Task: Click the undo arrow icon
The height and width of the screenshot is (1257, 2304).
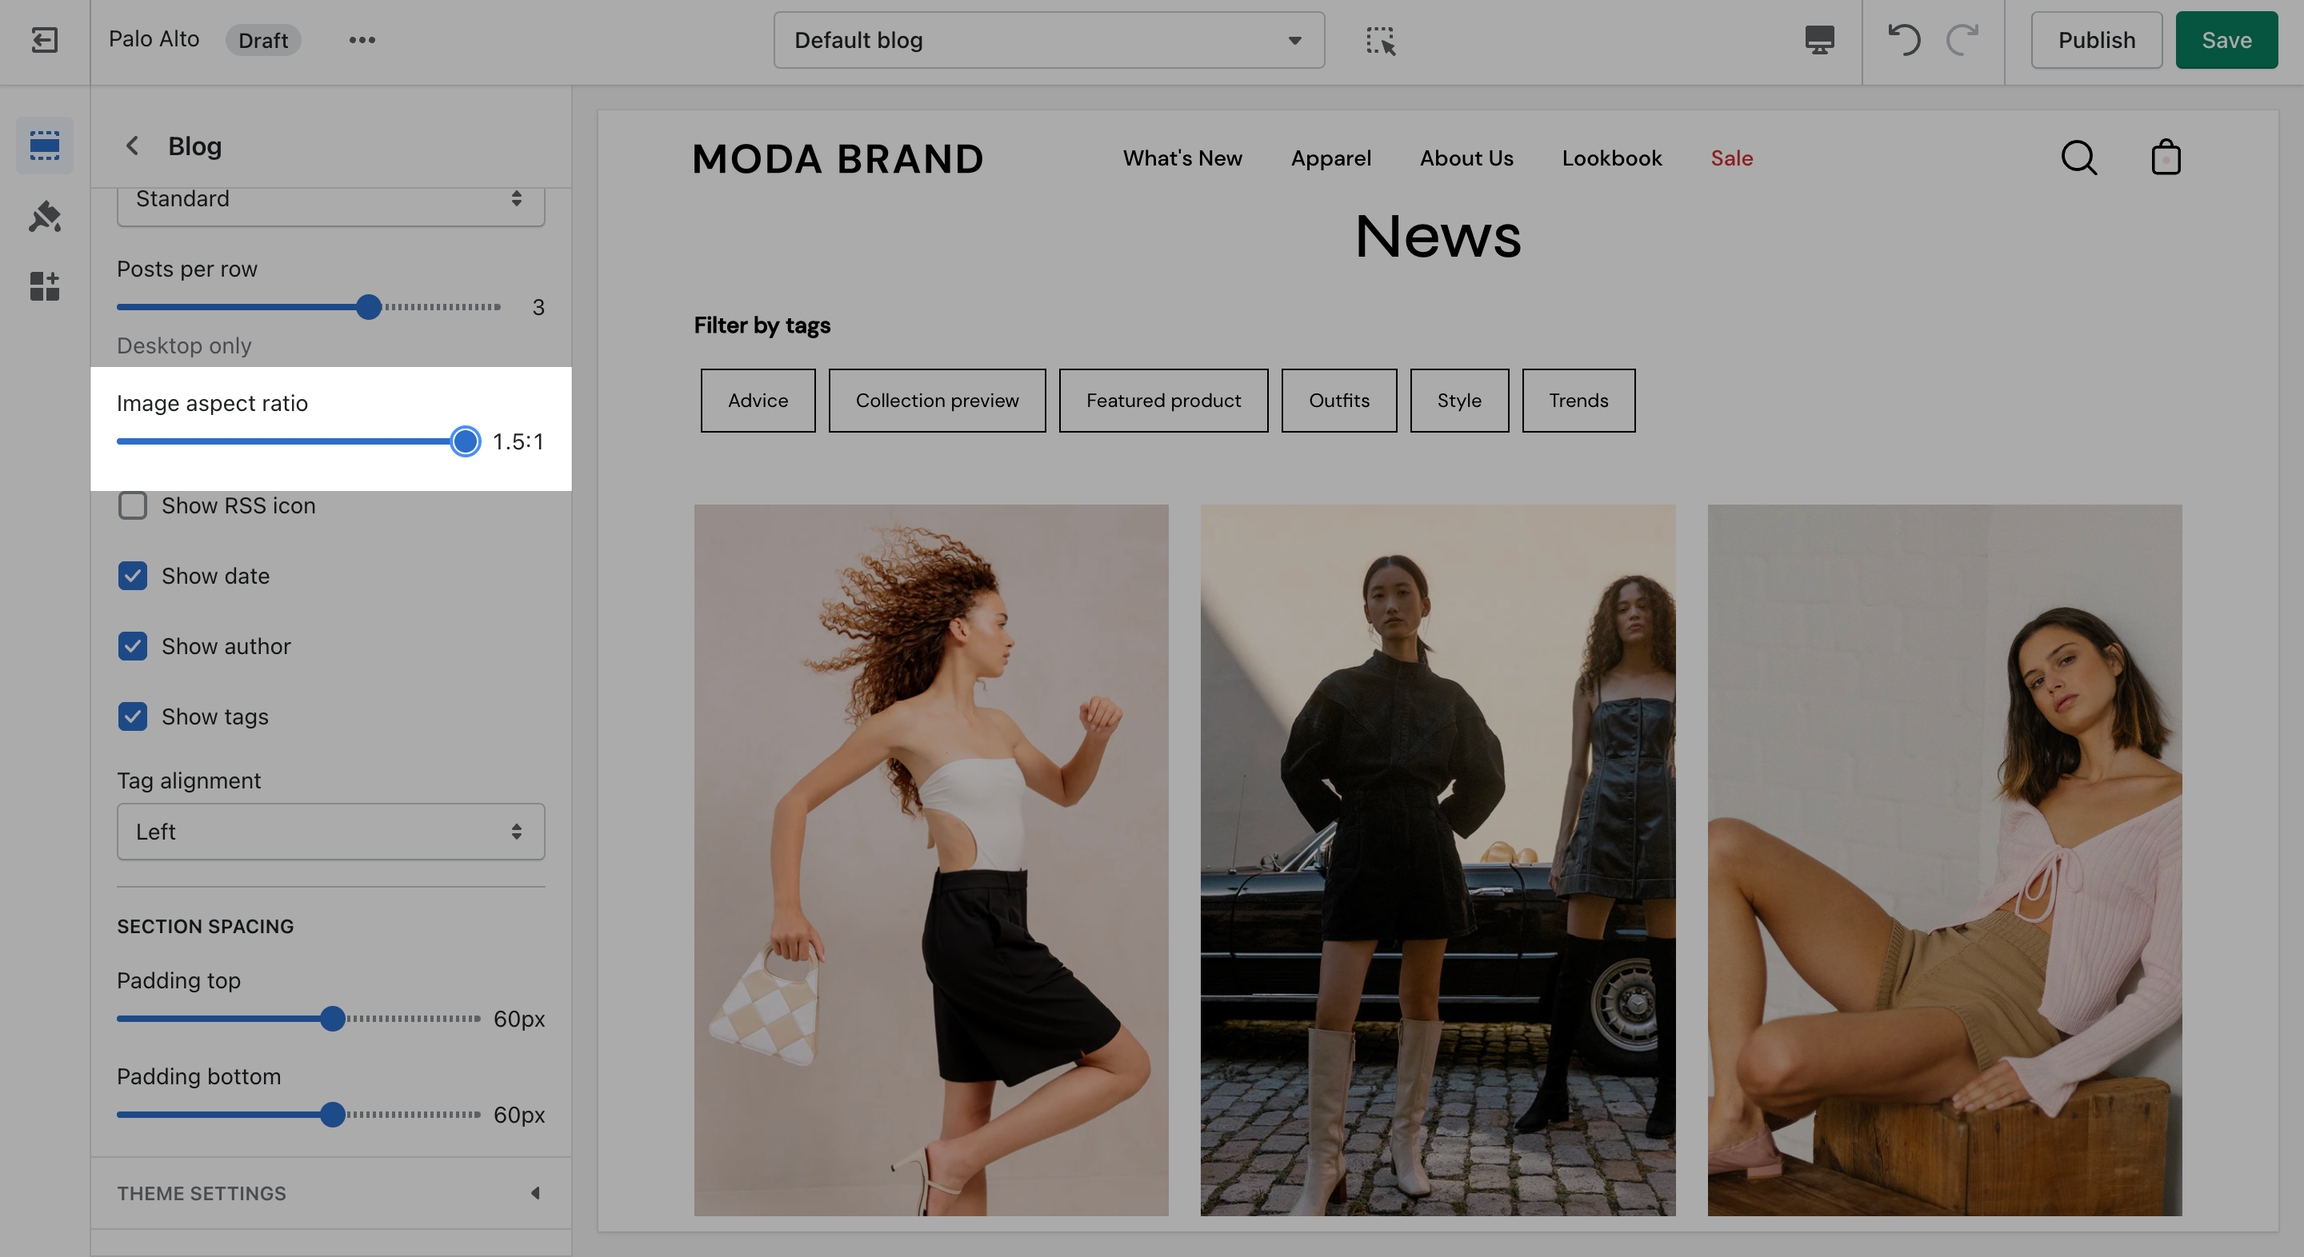Action: pyautogui.click(x=1903, y=40)
